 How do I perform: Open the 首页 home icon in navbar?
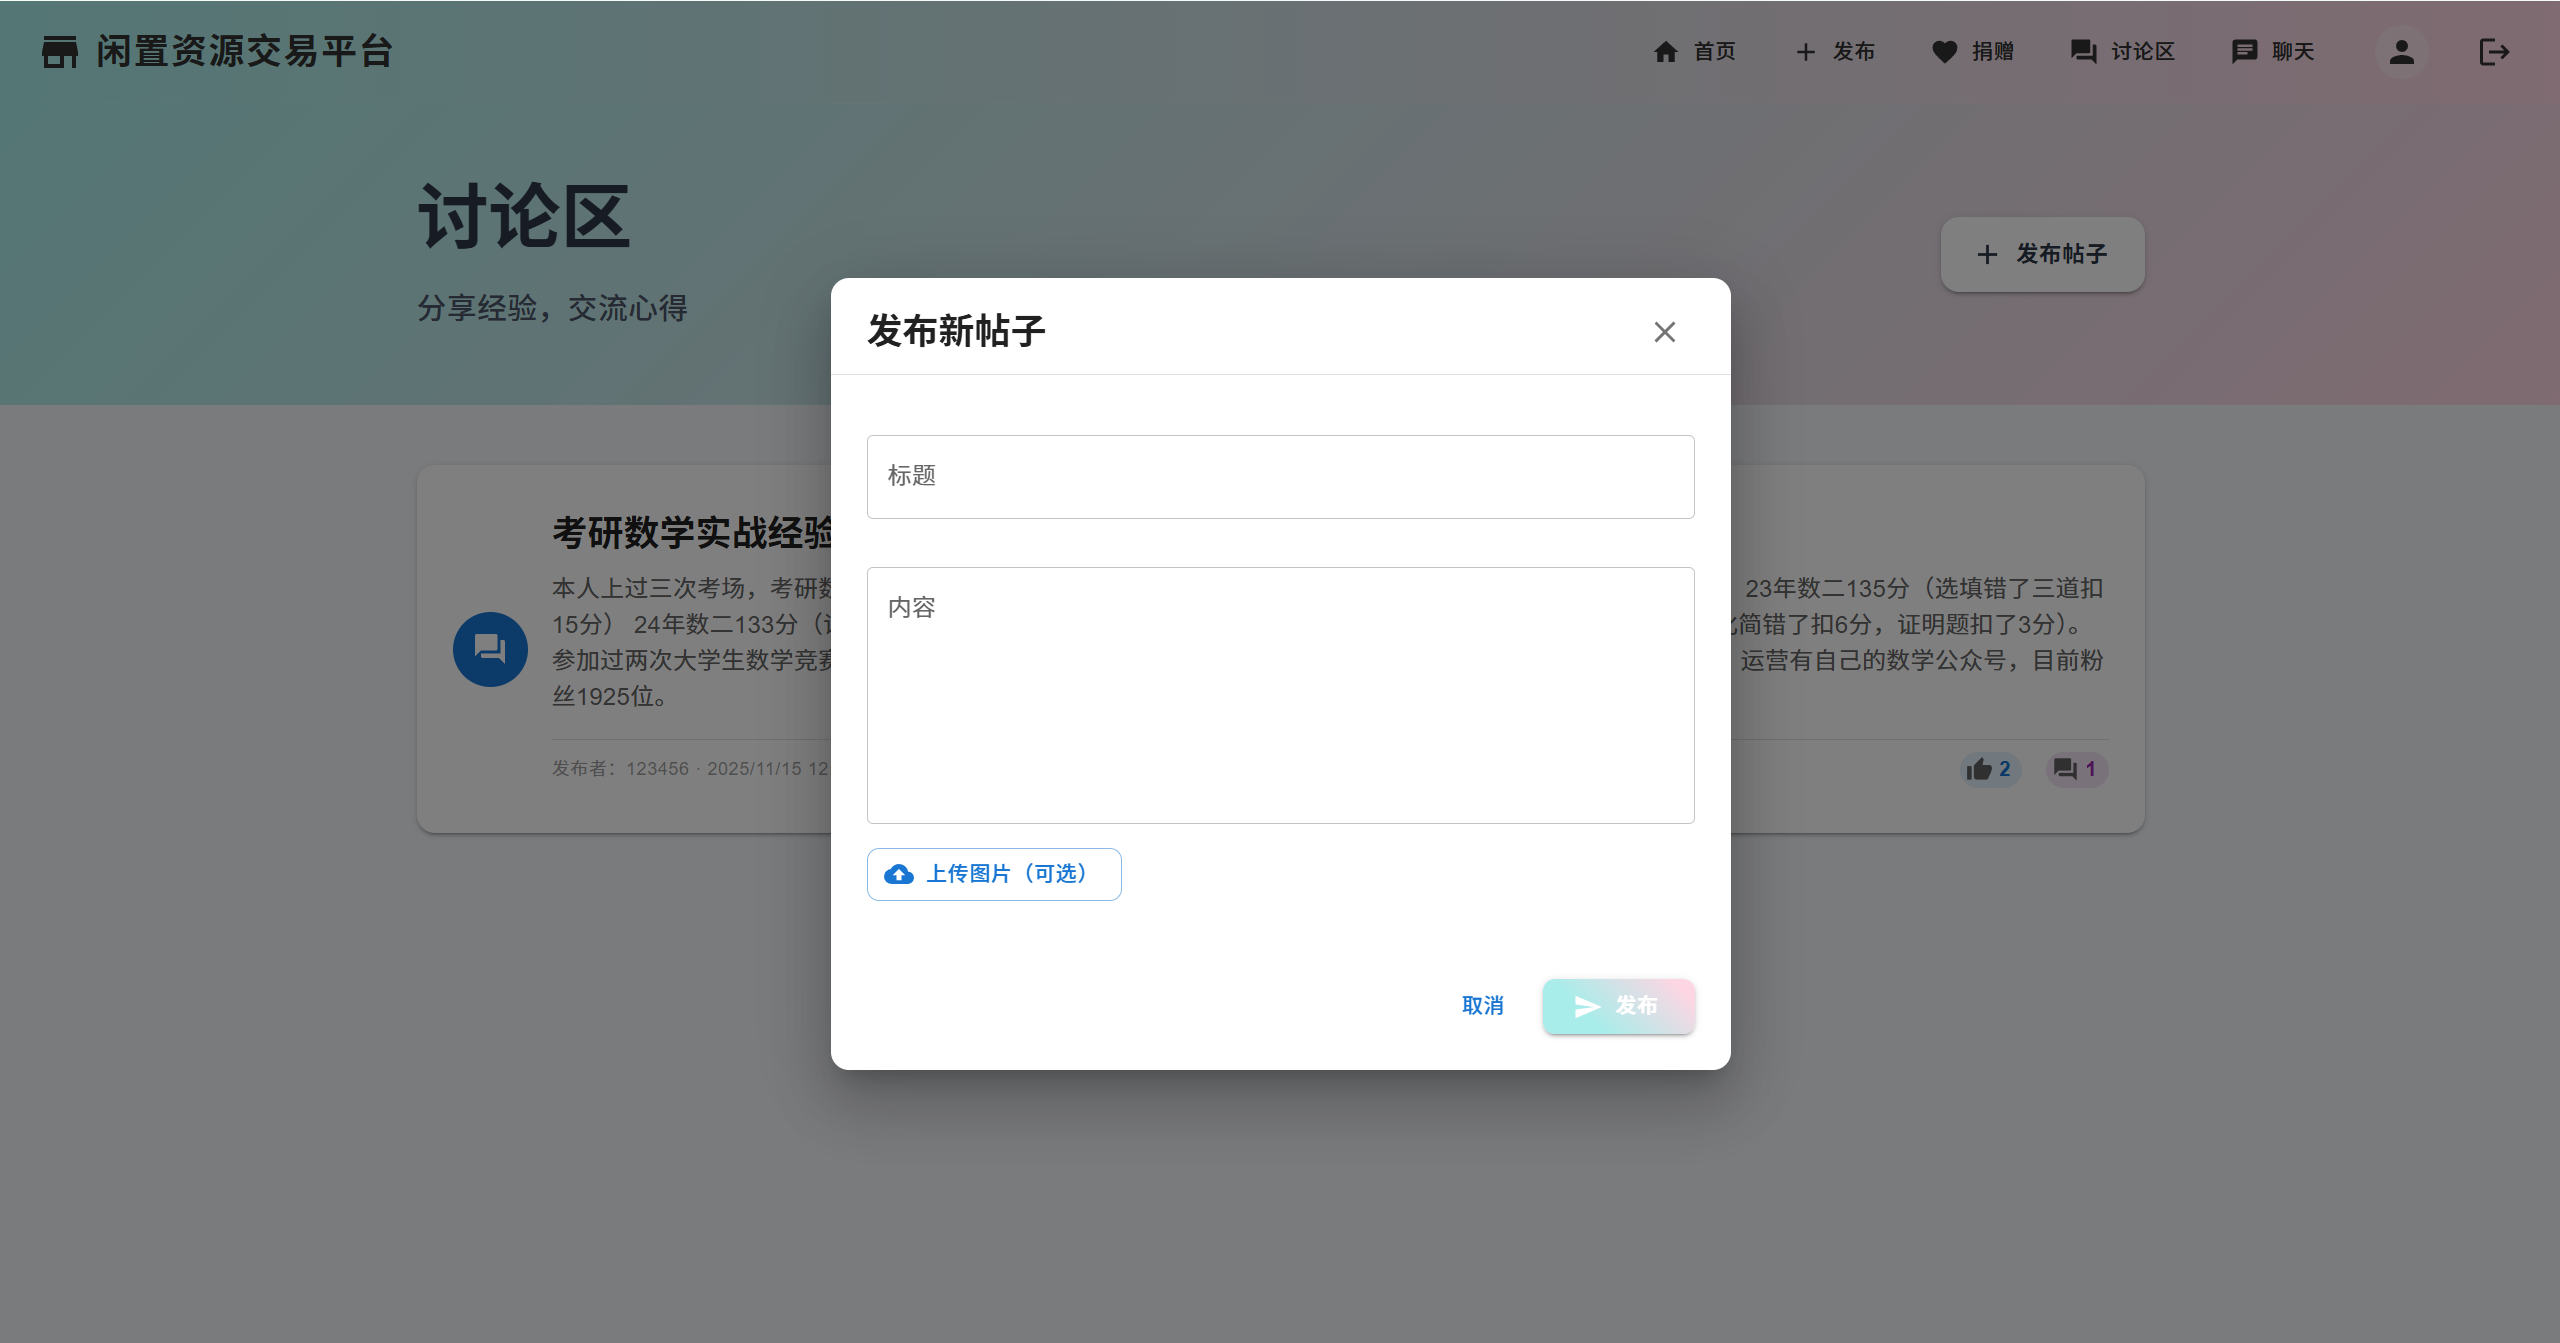1666,51
